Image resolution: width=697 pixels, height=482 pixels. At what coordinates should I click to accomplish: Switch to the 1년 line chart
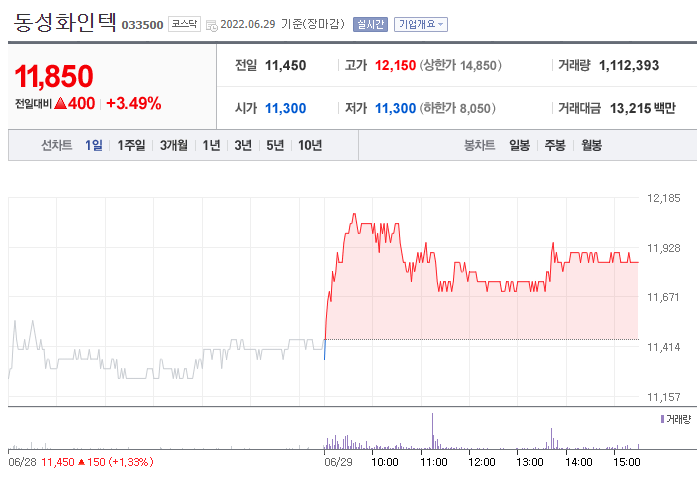pos(211,145)
